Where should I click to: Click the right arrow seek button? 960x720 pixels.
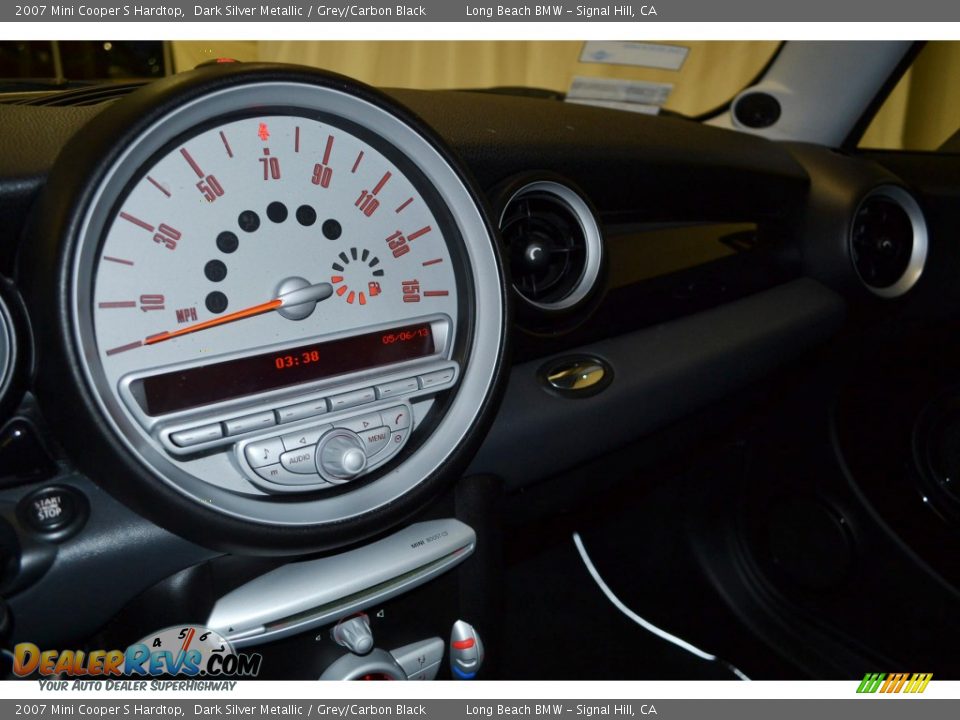[x=366, y=424]
